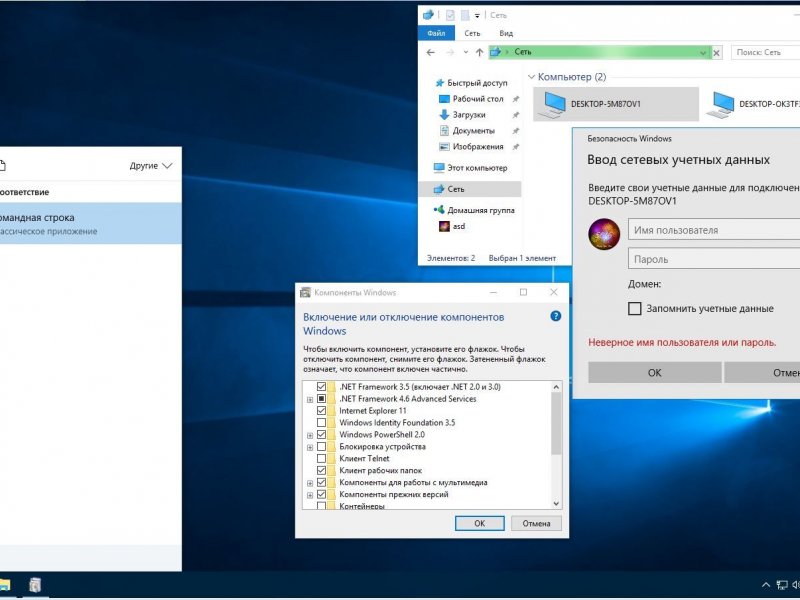Open File Explorer from the taskbar
Viewport: 800px width, 600px height.
point(5,585)
